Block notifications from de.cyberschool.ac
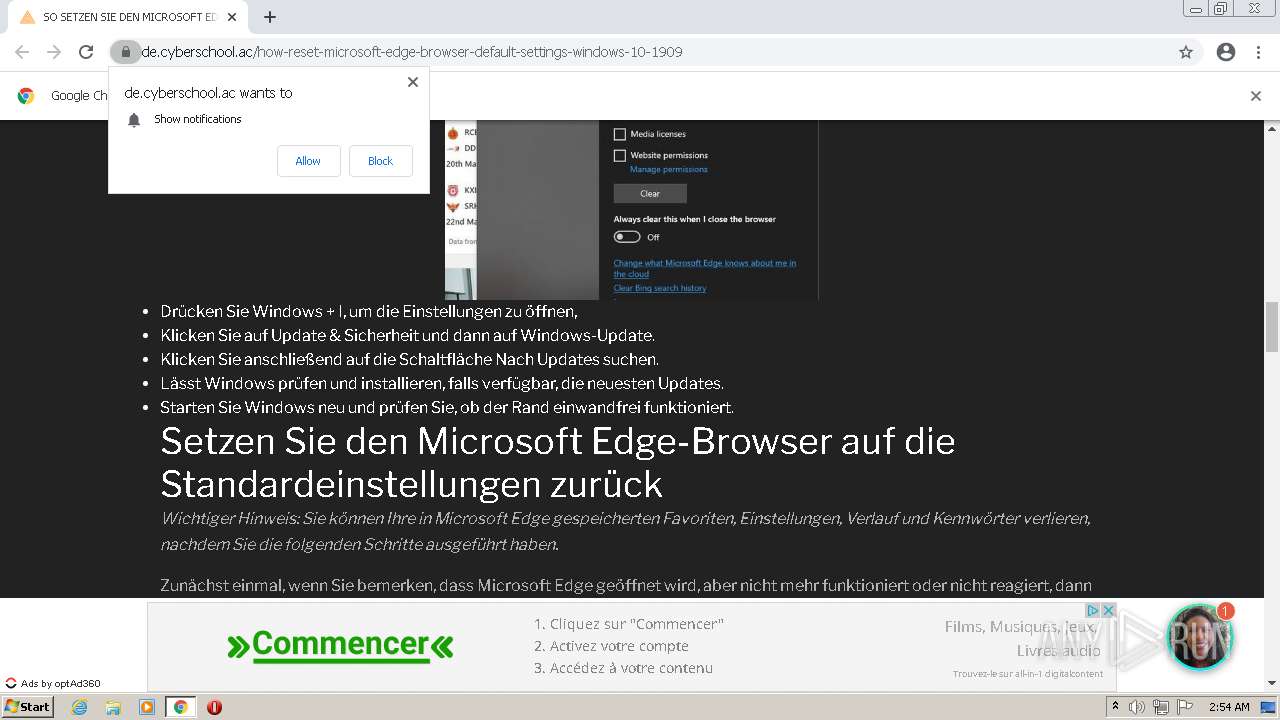The image size is (1280, 720). (x=380, y=161)
